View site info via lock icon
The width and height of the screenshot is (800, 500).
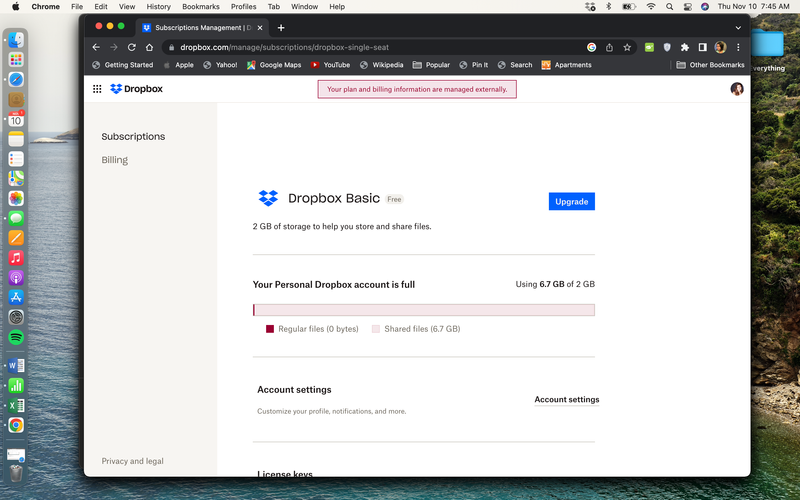171,47
